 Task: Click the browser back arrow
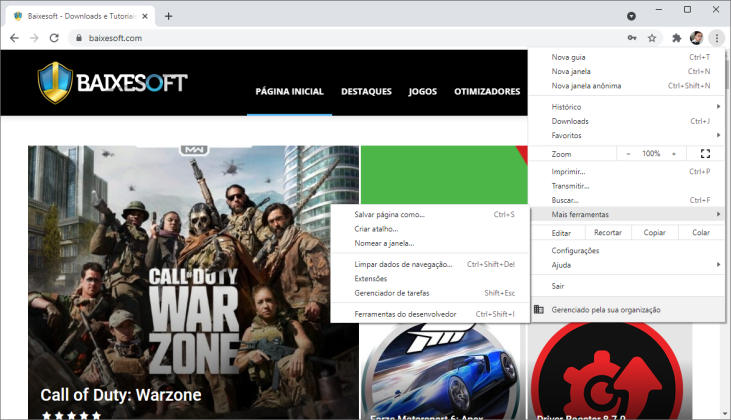click(x=14, y=38)
